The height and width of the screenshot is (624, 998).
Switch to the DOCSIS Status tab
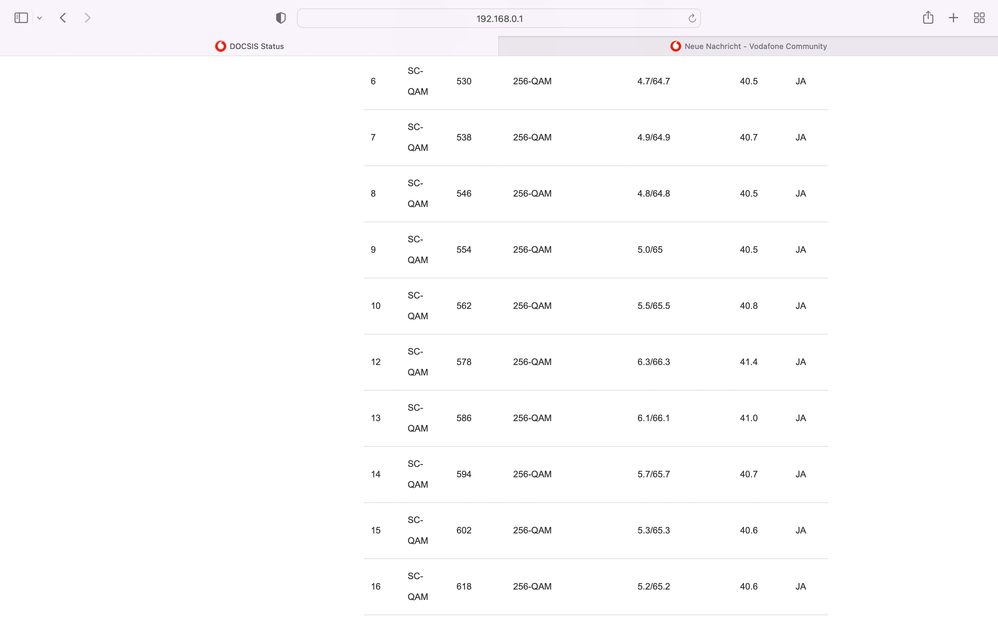[249, 46]
